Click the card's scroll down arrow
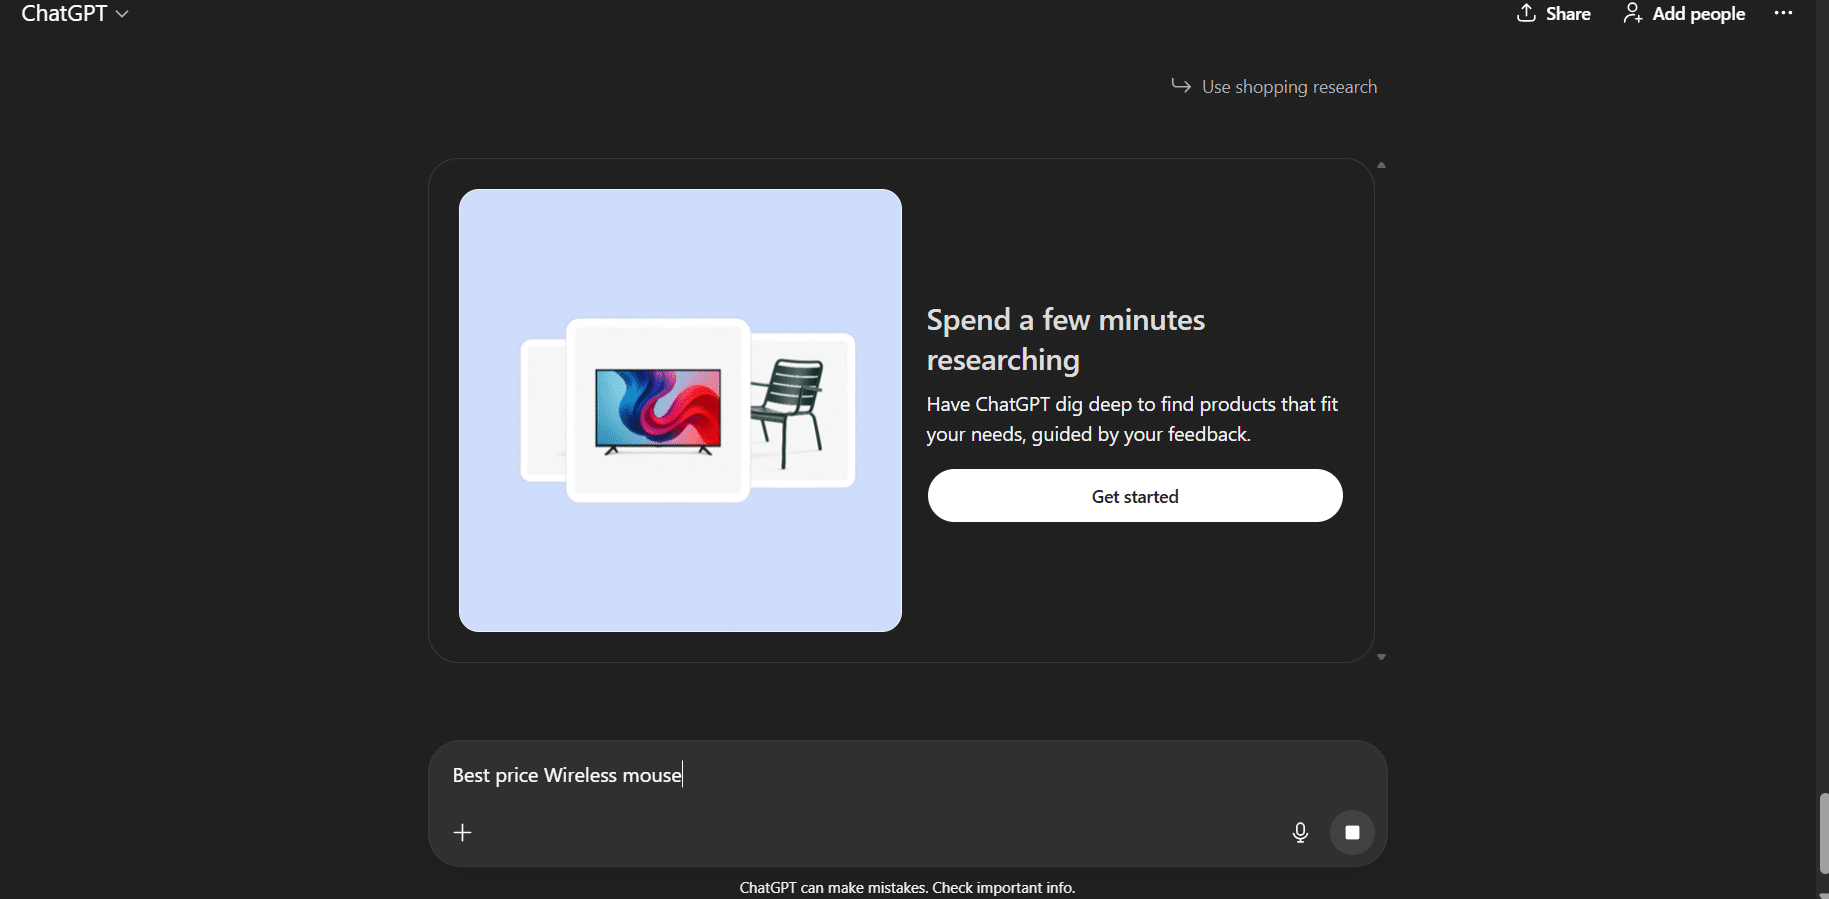Screen dimensions: 1829x899 (1381, 657)
